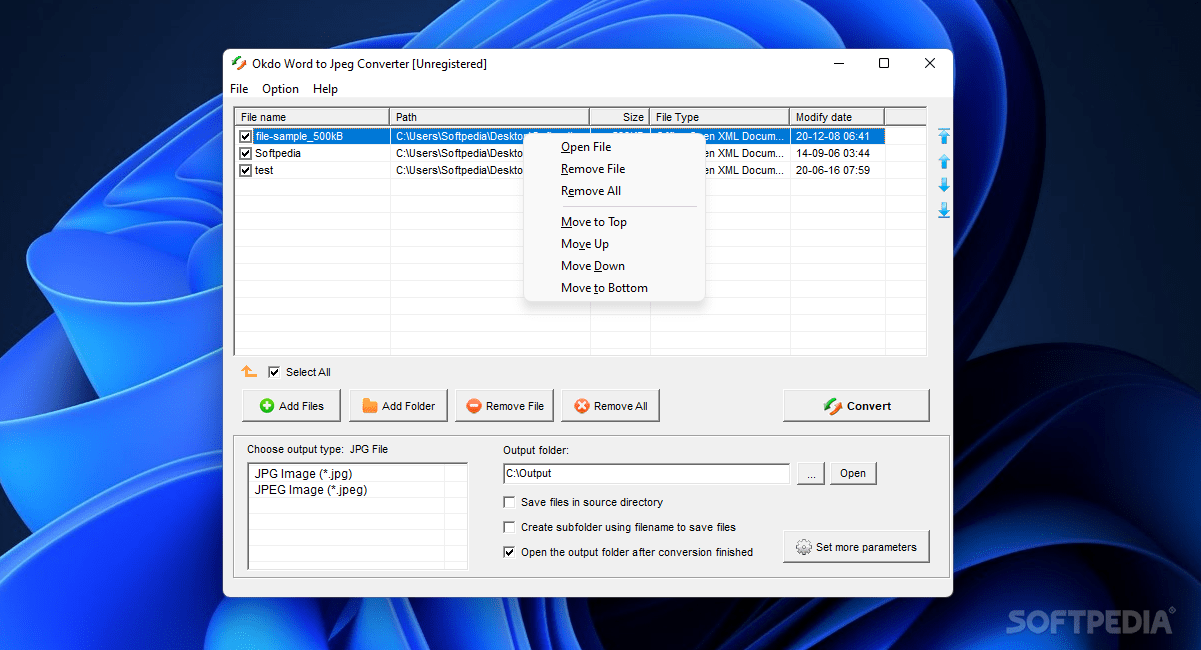Toggle the Select All checkbox

tap(274, 372)
